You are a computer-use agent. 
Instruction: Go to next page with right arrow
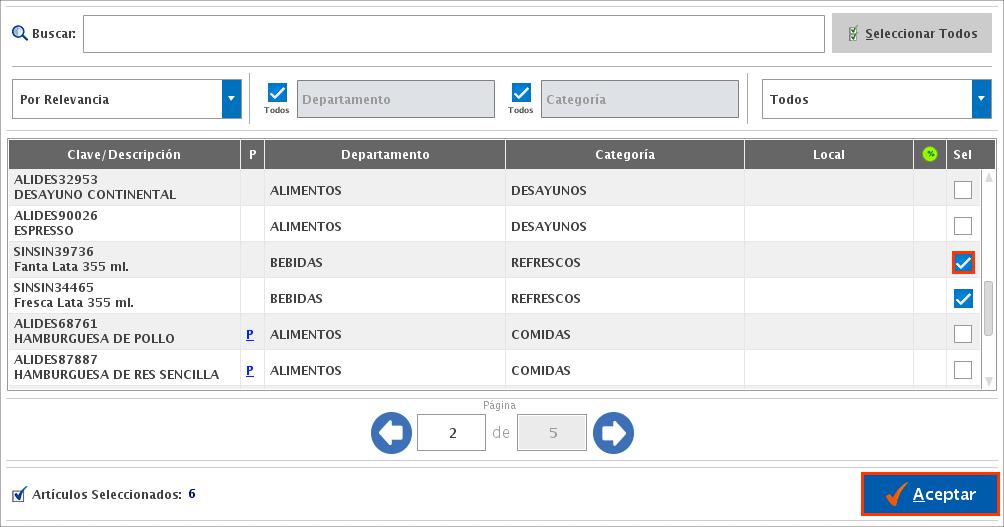[x=613, y=433]
